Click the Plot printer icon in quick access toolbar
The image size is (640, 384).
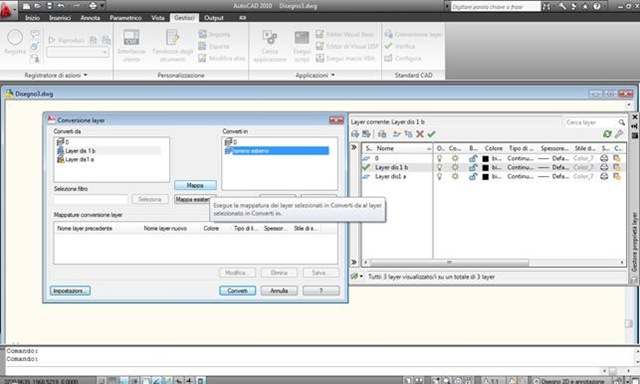[x=93, y=6]
